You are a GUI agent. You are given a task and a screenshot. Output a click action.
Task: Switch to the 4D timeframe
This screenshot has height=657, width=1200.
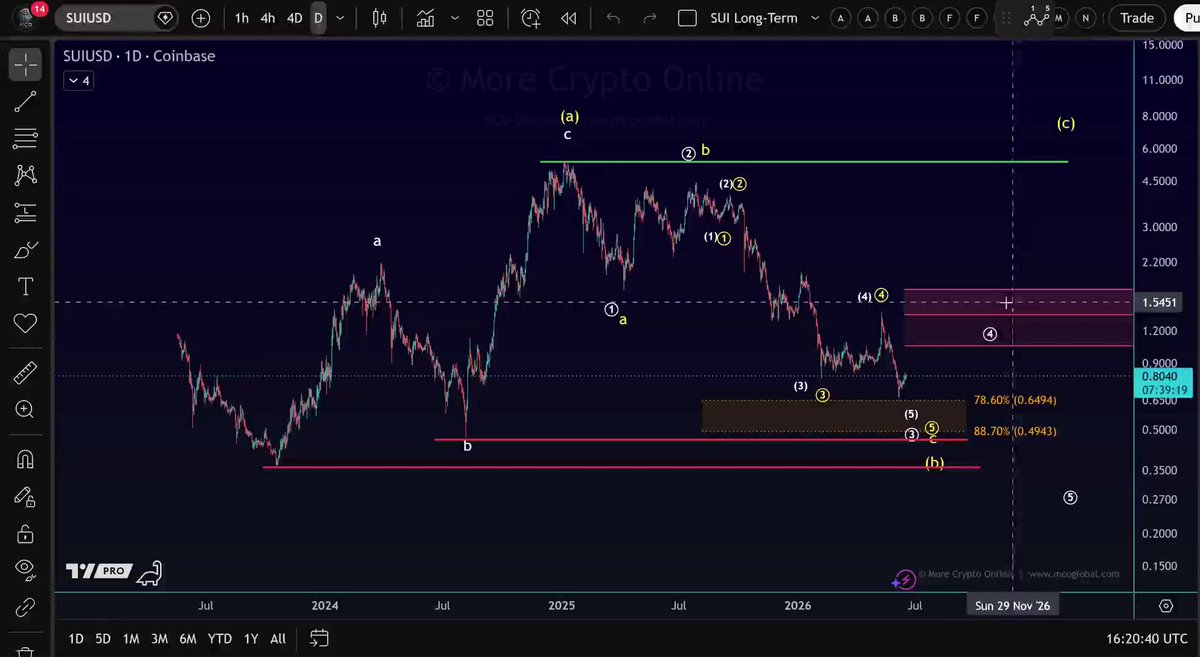coord(294,18)
